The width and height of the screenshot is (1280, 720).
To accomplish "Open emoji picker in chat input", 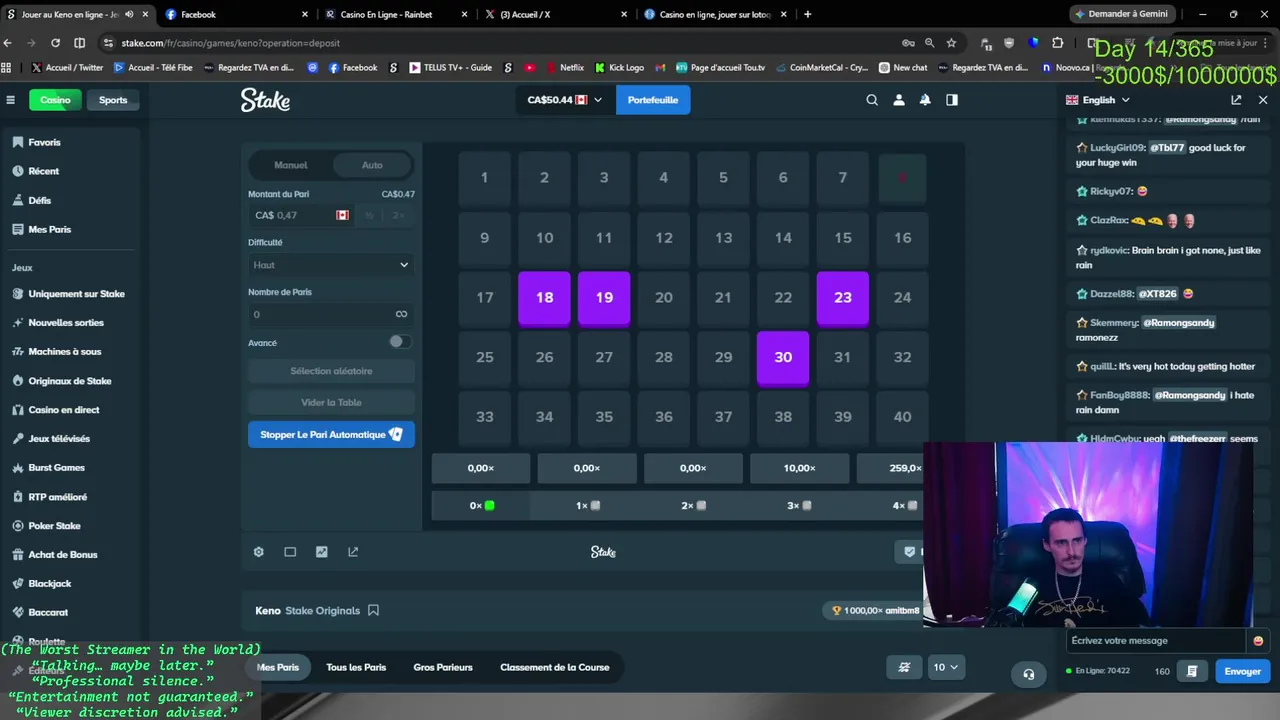I will pos(1258,641).
